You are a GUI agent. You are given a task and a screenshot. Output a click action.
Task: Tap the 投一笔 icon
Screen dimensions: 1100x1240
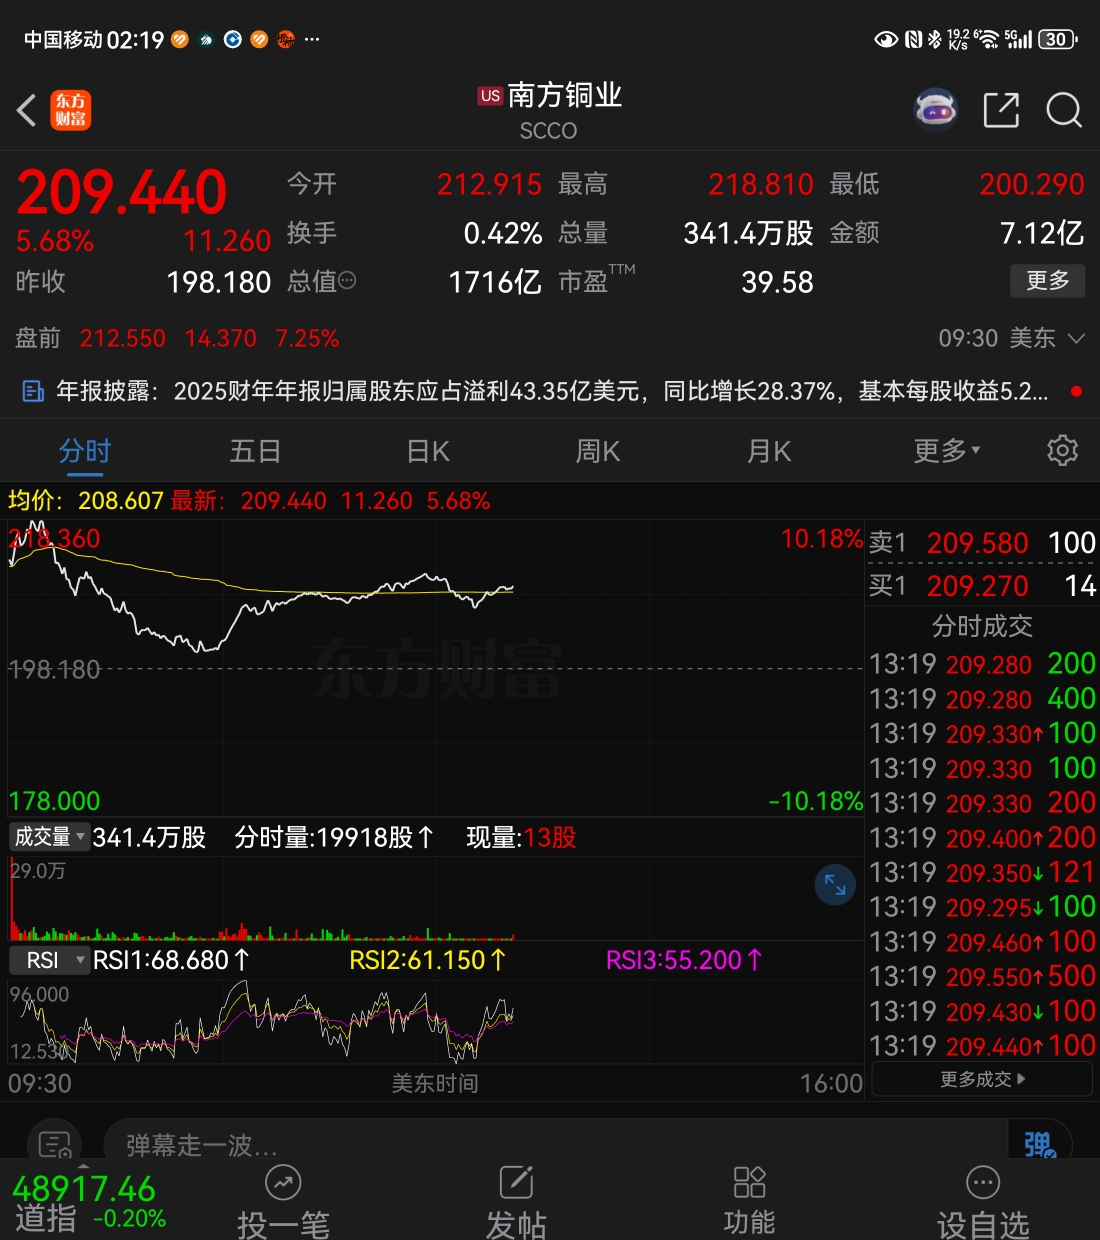(283, 1183)
